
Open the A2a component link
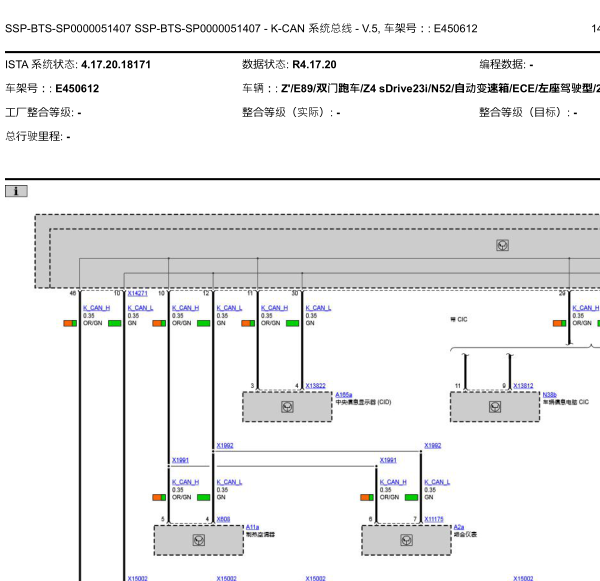pos(459,527)
